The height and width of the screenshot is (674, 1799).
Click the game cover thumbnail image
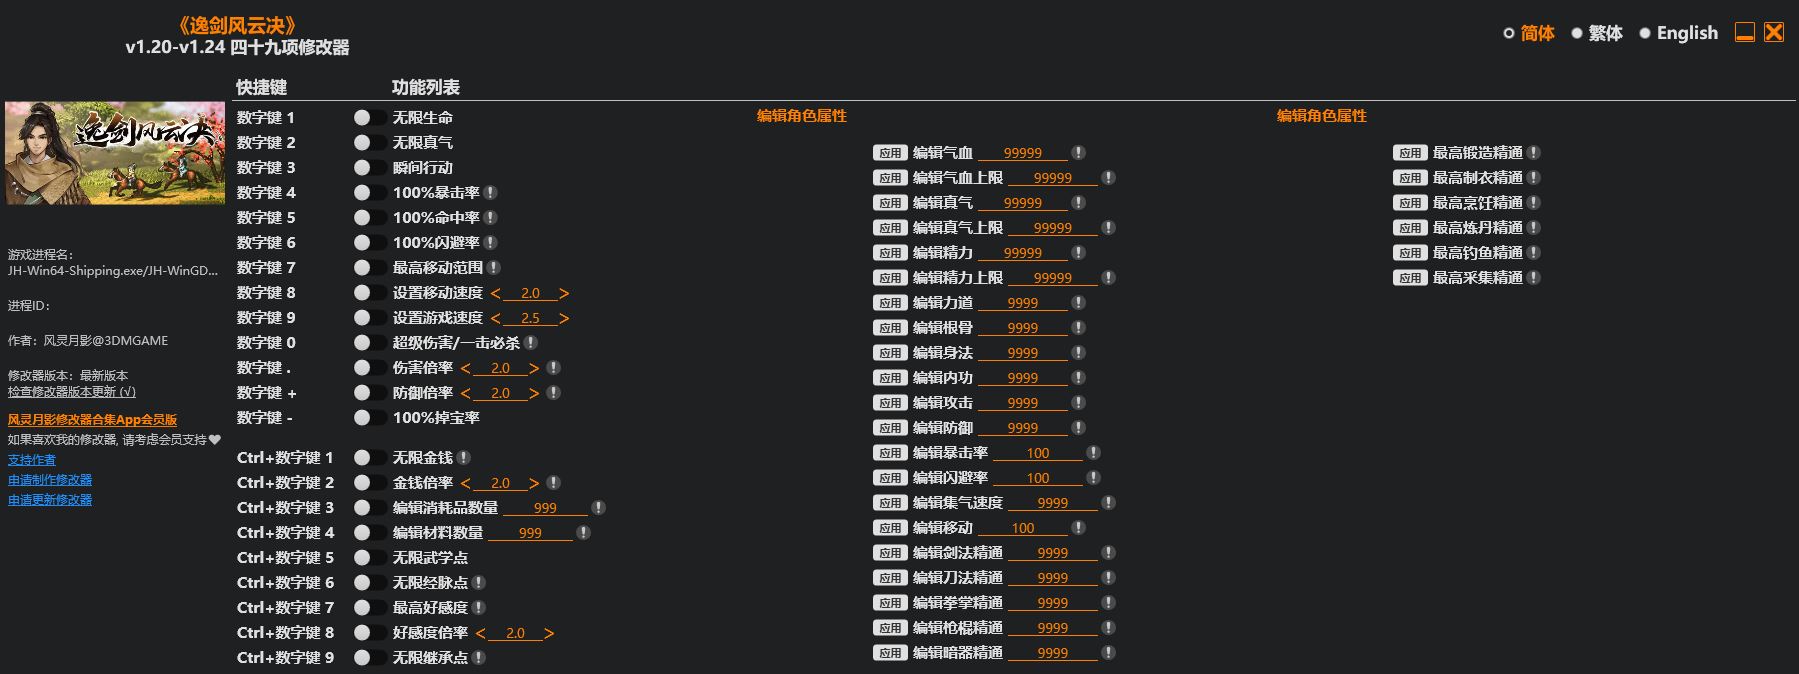click(x=115, y=153)
